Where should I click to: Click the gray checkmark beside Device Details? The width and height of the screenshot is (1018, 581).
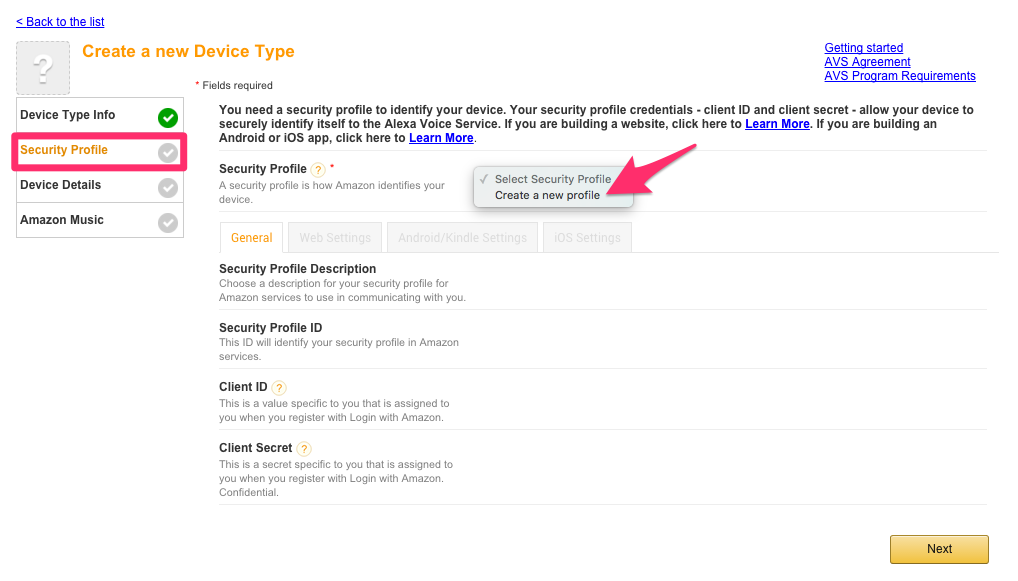[x=168, y=188]
